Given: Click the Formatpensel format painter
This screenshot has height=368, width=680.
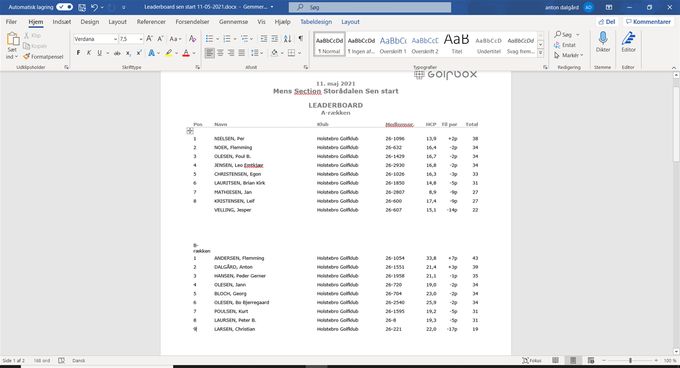Looking at the screenshot, I should 43,57.
